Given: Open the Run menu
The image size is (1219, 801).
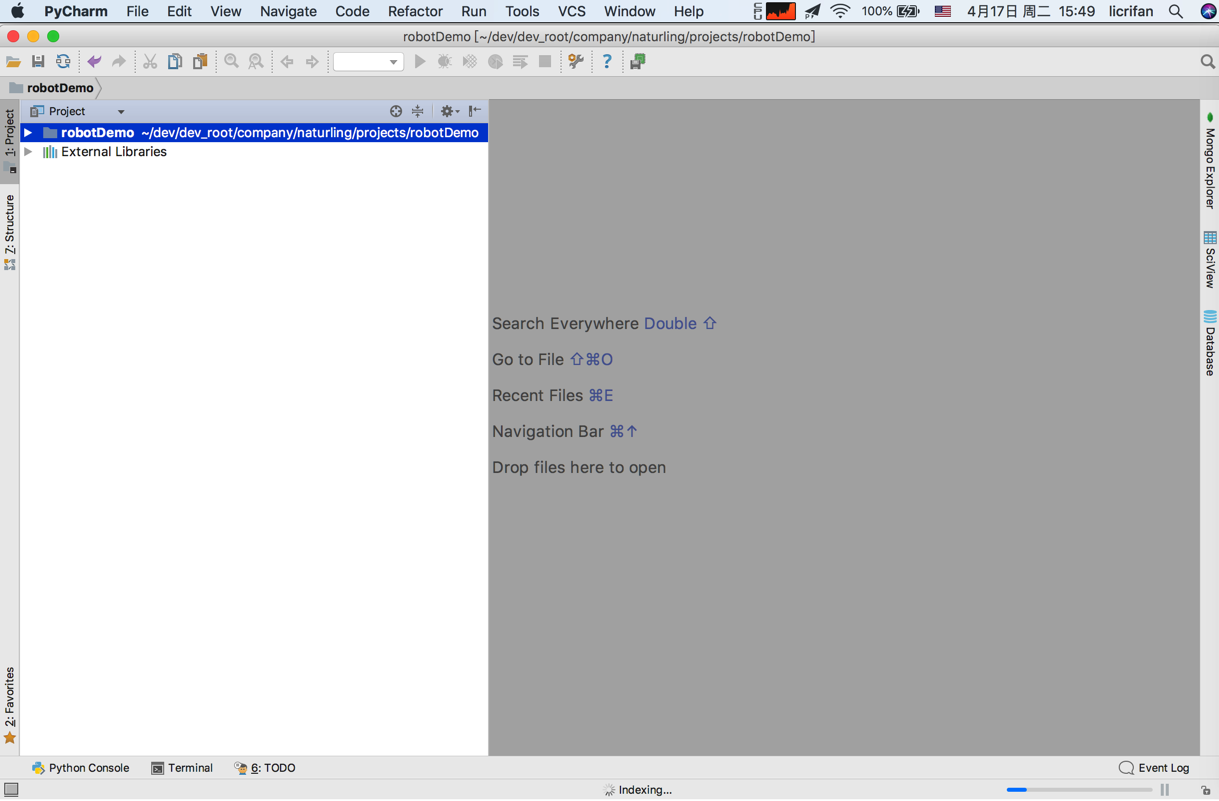Looking at the screenshot, I should tap(473, 11).
